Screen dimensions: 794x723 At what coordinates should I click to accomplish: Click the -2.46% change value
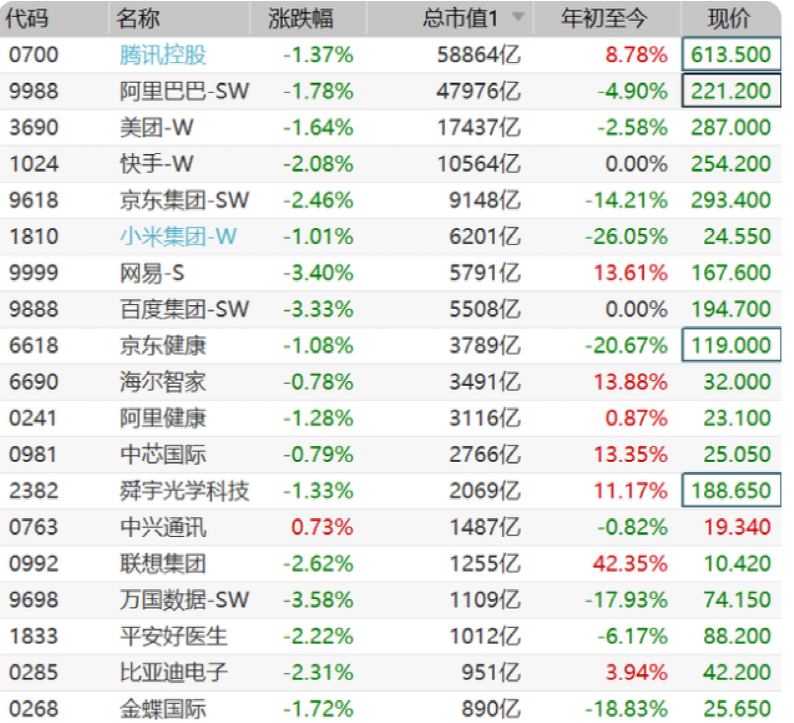(x=318, y=200)
